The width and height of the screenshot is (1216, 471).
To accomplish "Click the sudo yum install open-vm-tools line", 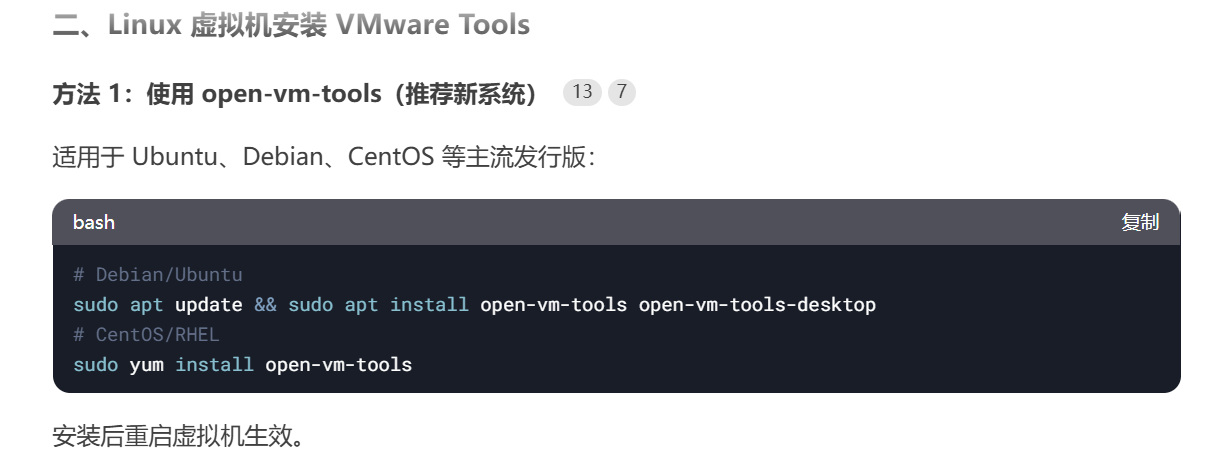I will (x=243, y=364).
